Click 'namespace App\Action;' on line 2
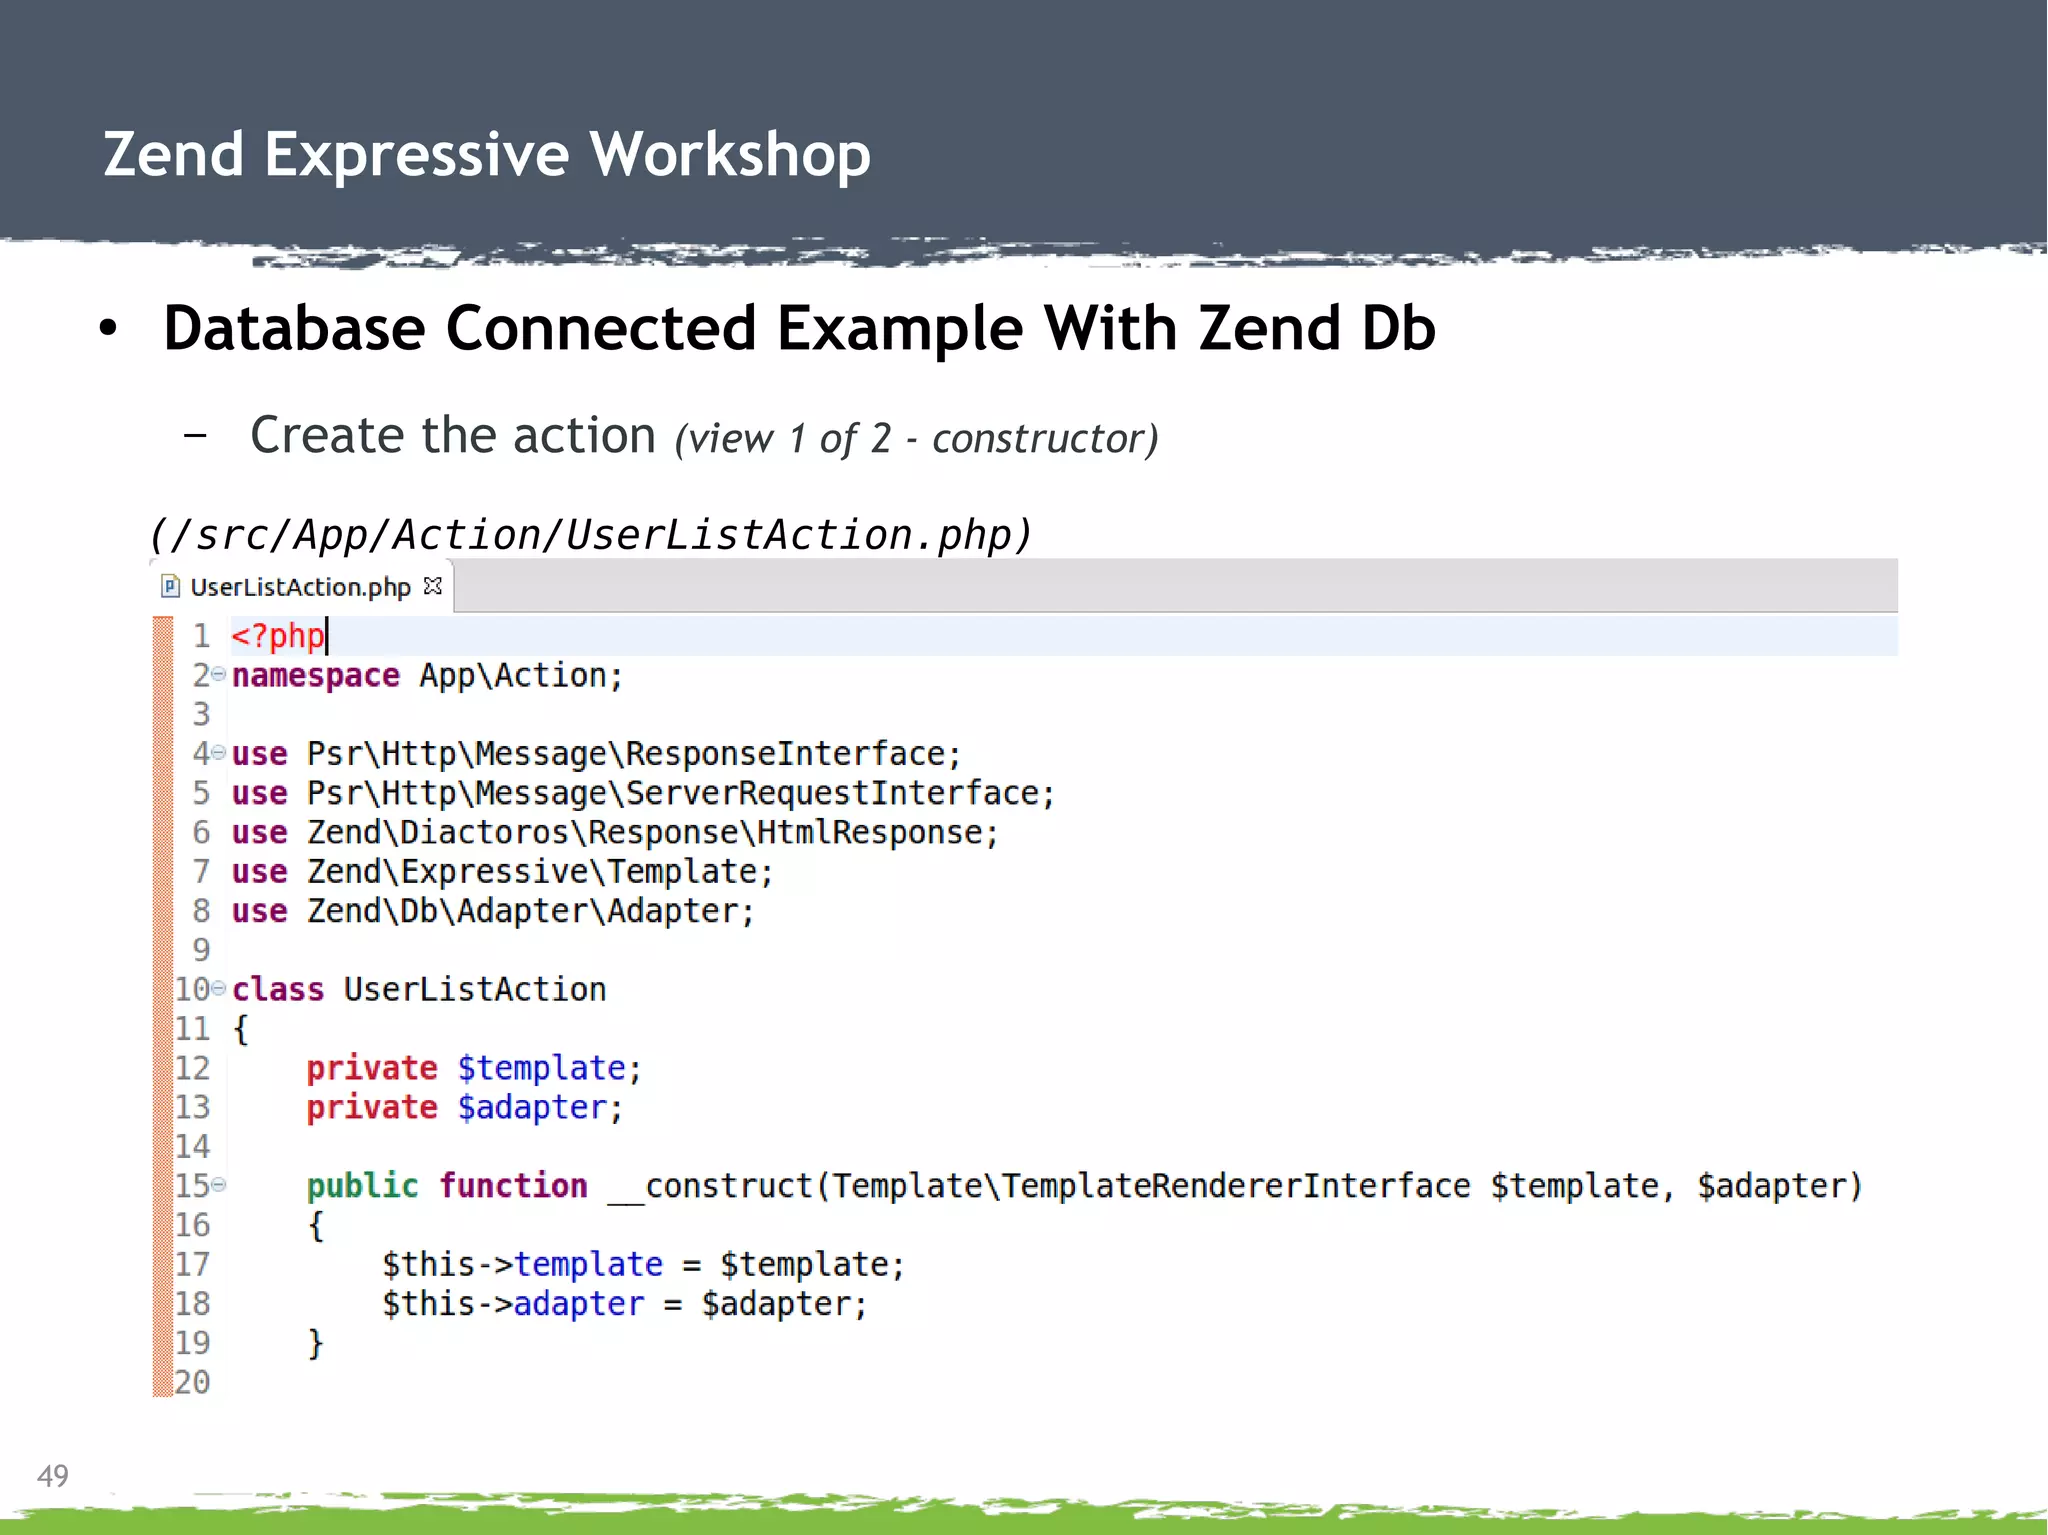The width and height of the screenshot is (2048, 1535). (427, 676)
